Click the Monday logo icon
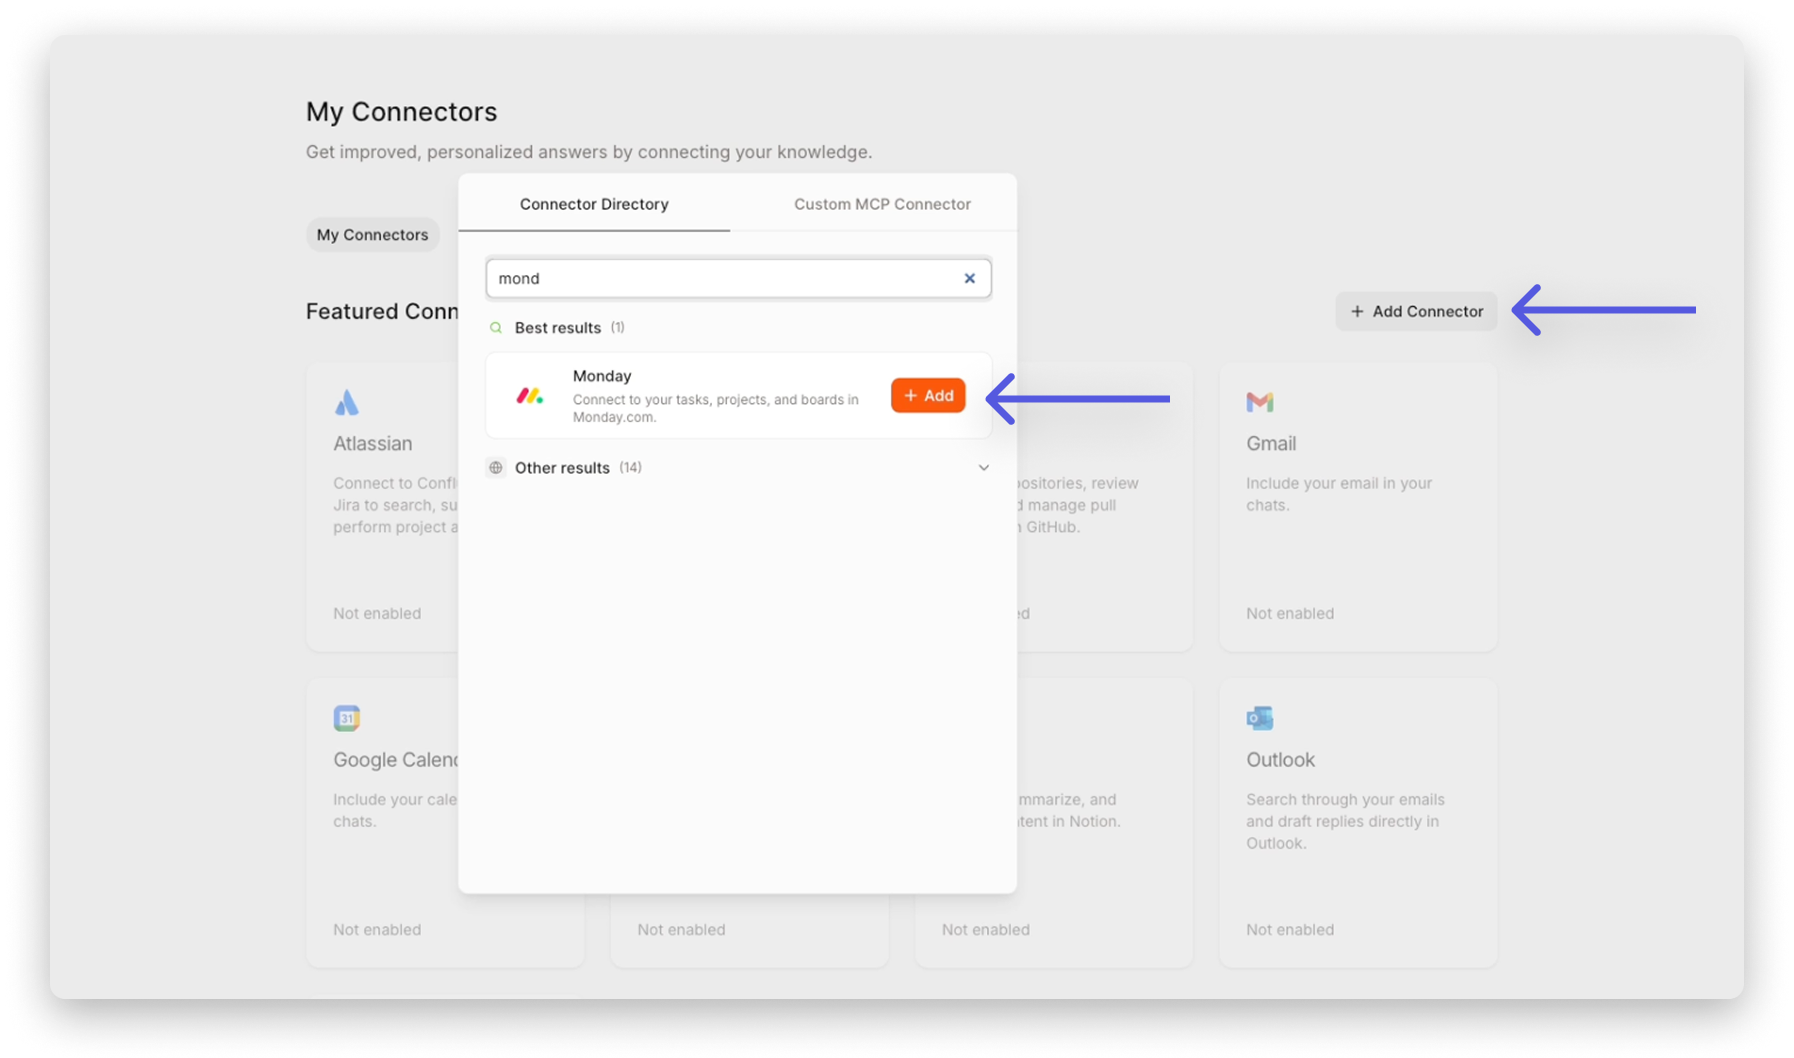This screenshot has height=1058, width=1794. 530,396
